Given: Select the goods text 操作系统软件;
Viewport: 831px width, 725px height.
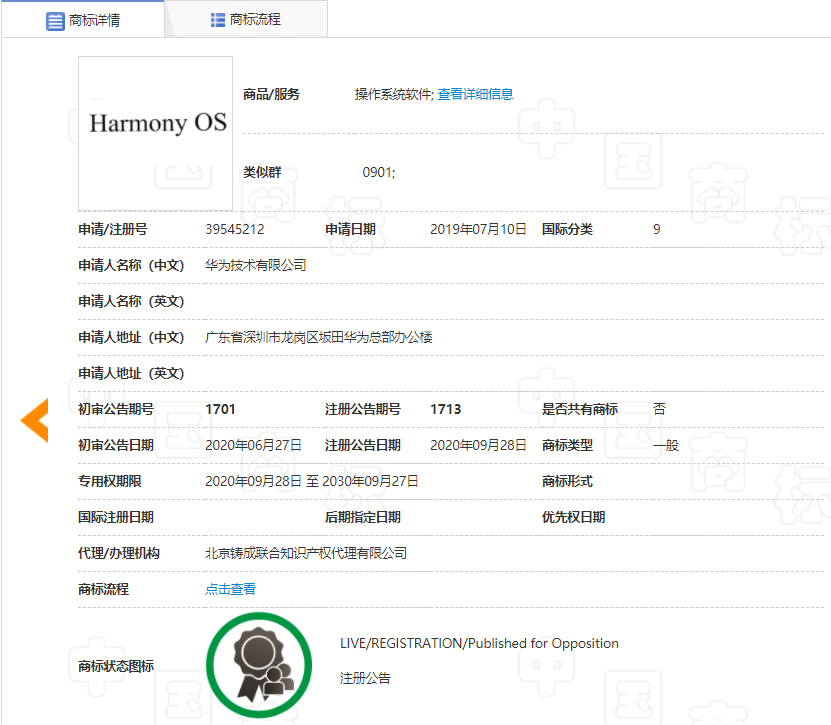Looking at the screenshot, I should click(394, 94).
